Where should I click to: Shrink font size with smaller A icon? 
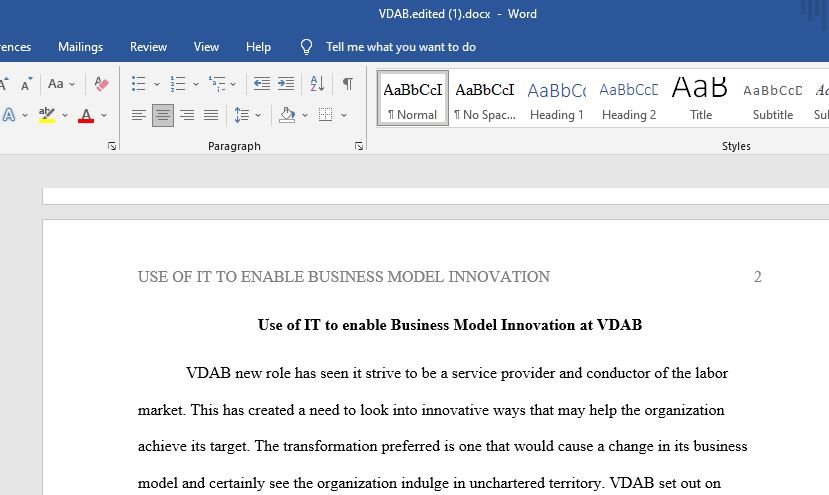26,84
